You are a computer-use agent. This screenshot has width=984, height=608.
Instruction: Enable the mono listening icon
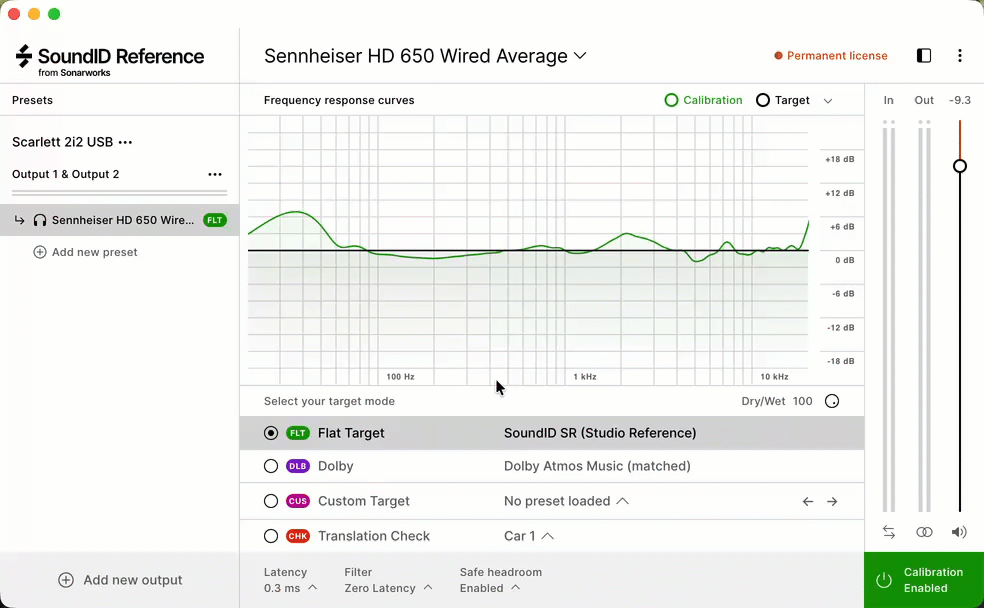tap(923, 533)
